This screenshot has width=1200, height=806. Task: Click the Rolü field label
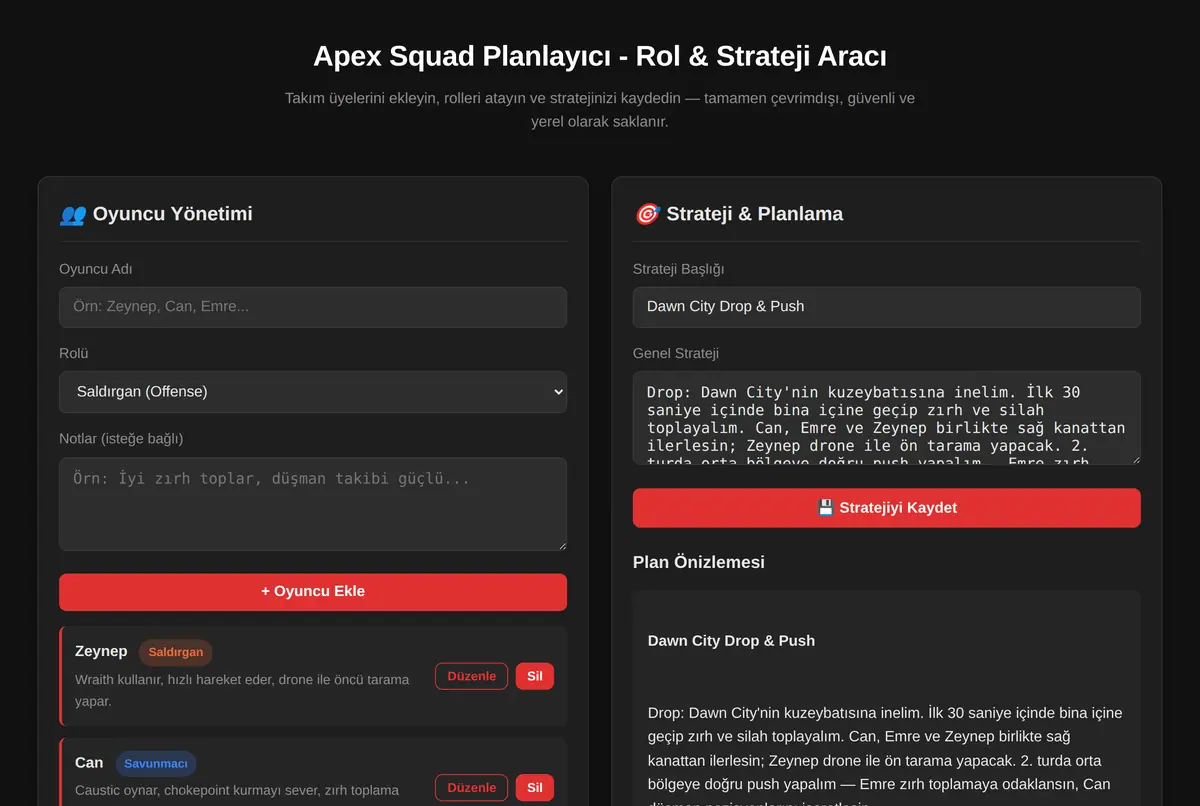click(x=74, y=354)
